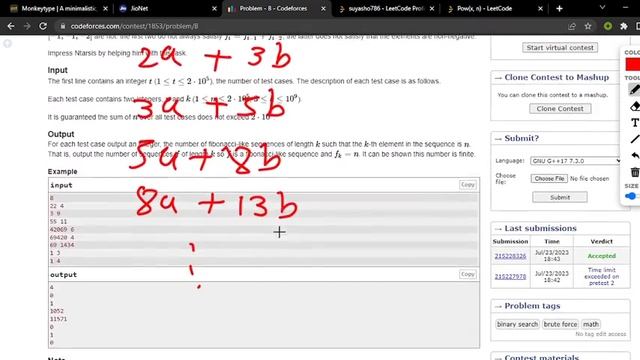
Task: Close the Monkeytype tab
Action: point(105,8)
